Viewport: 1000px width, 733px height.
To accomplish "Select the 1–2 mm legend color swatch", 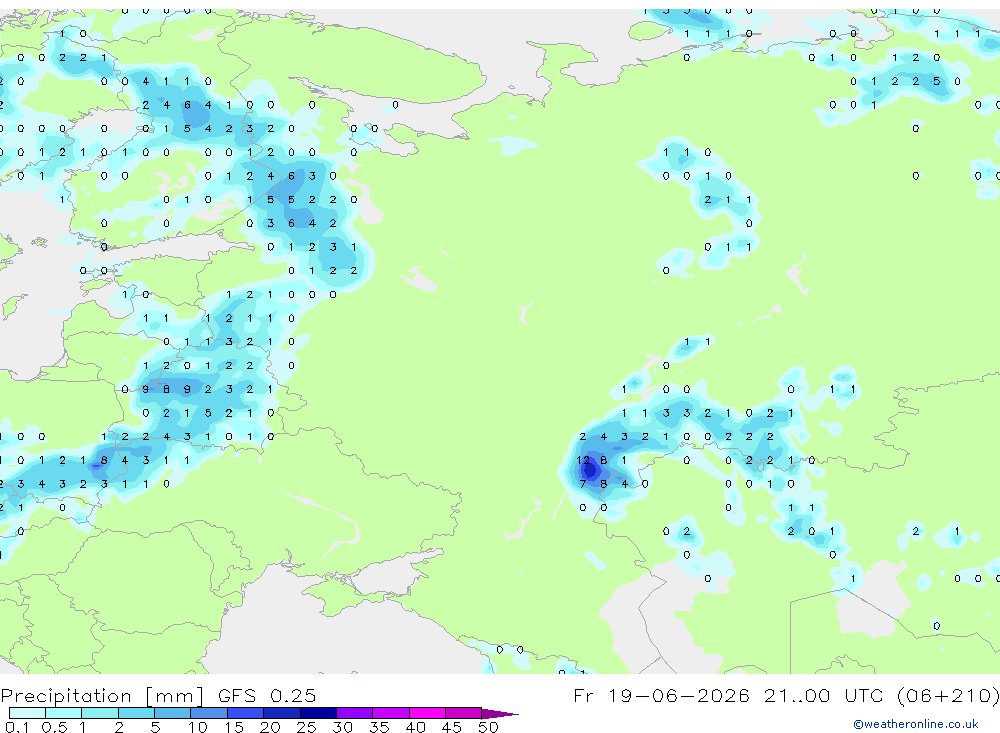I will point(99,713).
